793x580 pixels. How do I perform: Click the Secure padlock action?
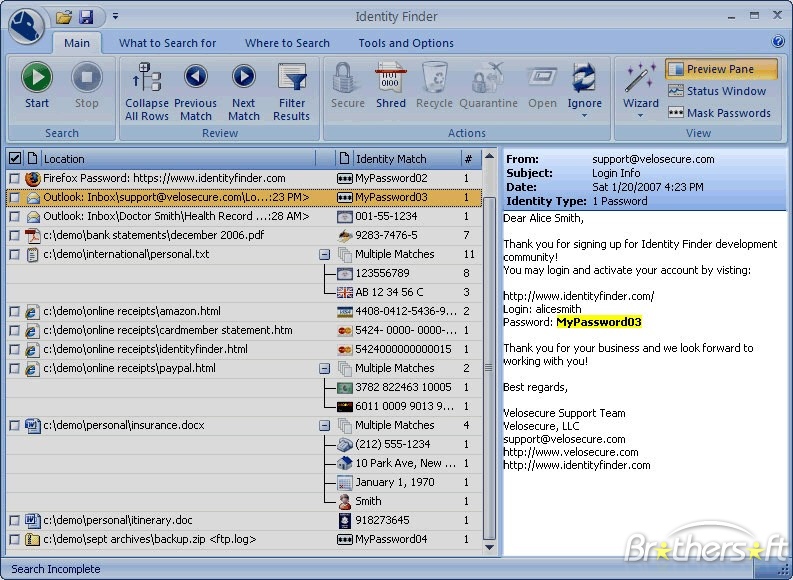[347, 77]
